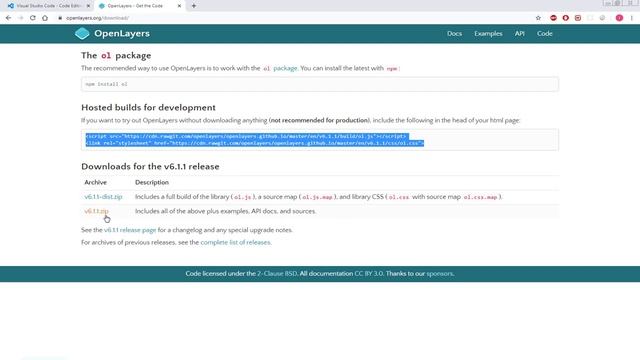Click the browser forward arrow

point(20,18)
